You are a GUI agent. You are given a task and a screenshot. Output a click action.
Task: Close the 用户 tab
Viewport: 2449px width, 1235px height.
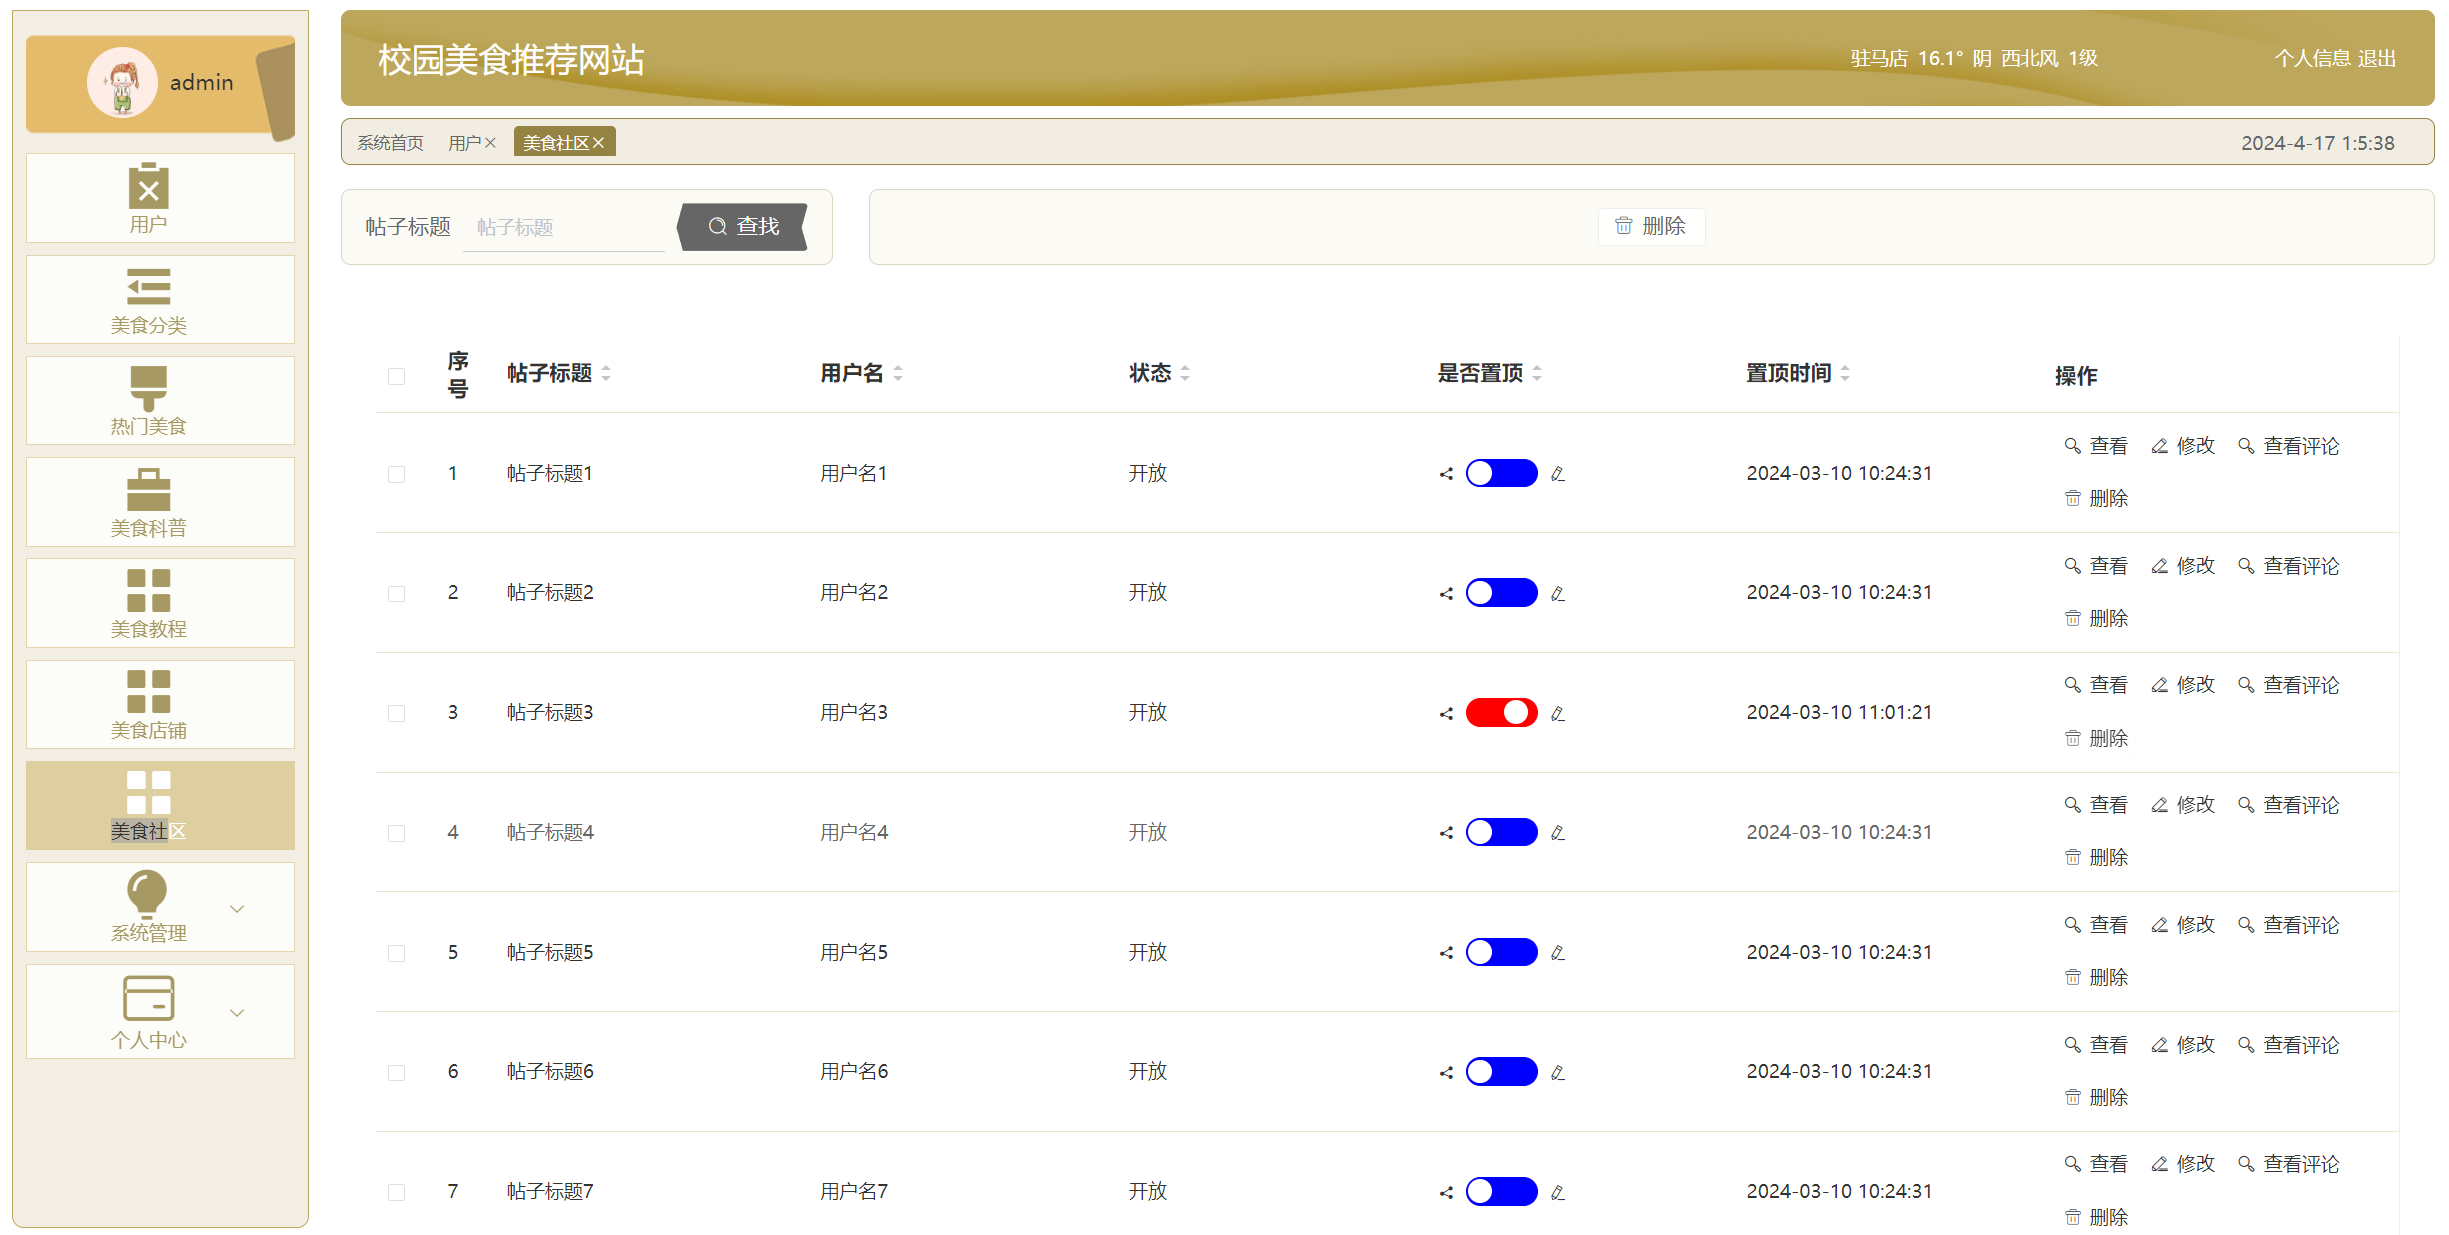(490, 143)
